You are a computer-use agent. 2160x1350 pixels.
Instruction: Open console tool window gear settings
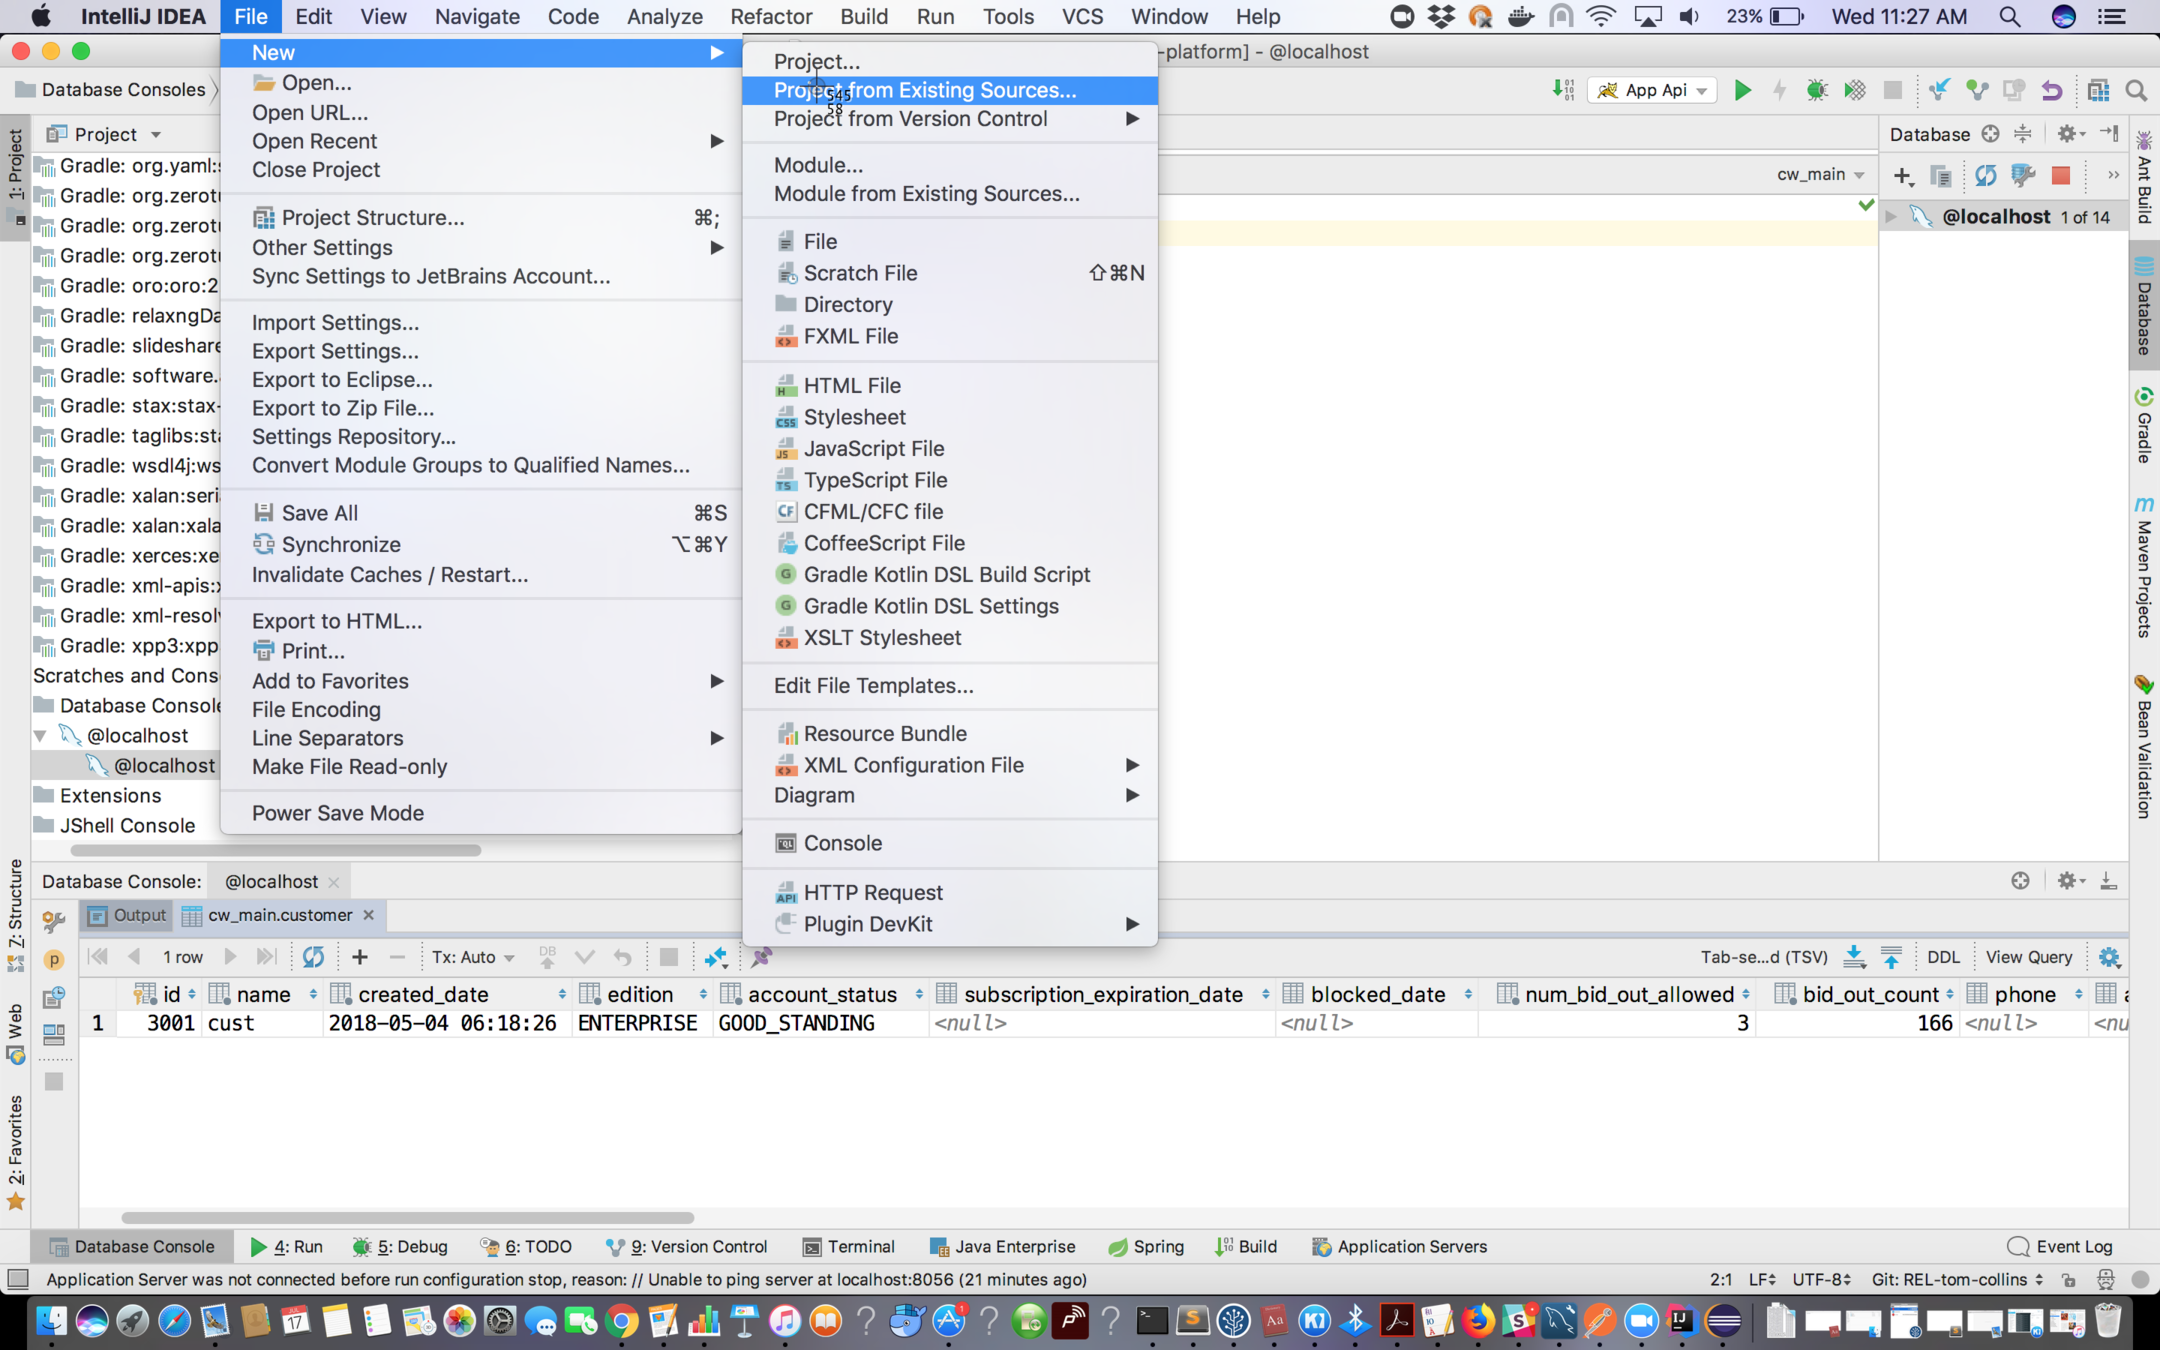point(2069,881)
